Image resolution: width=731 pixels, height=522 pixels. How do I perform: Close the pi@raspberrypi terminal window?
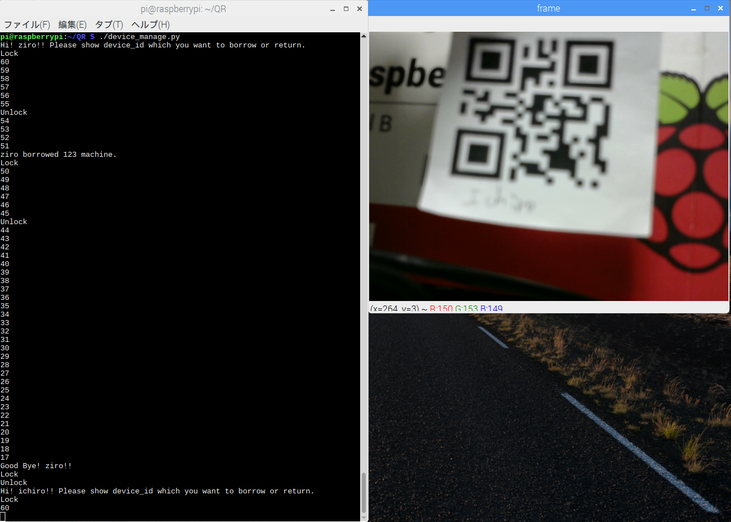(x=360, y=8)
